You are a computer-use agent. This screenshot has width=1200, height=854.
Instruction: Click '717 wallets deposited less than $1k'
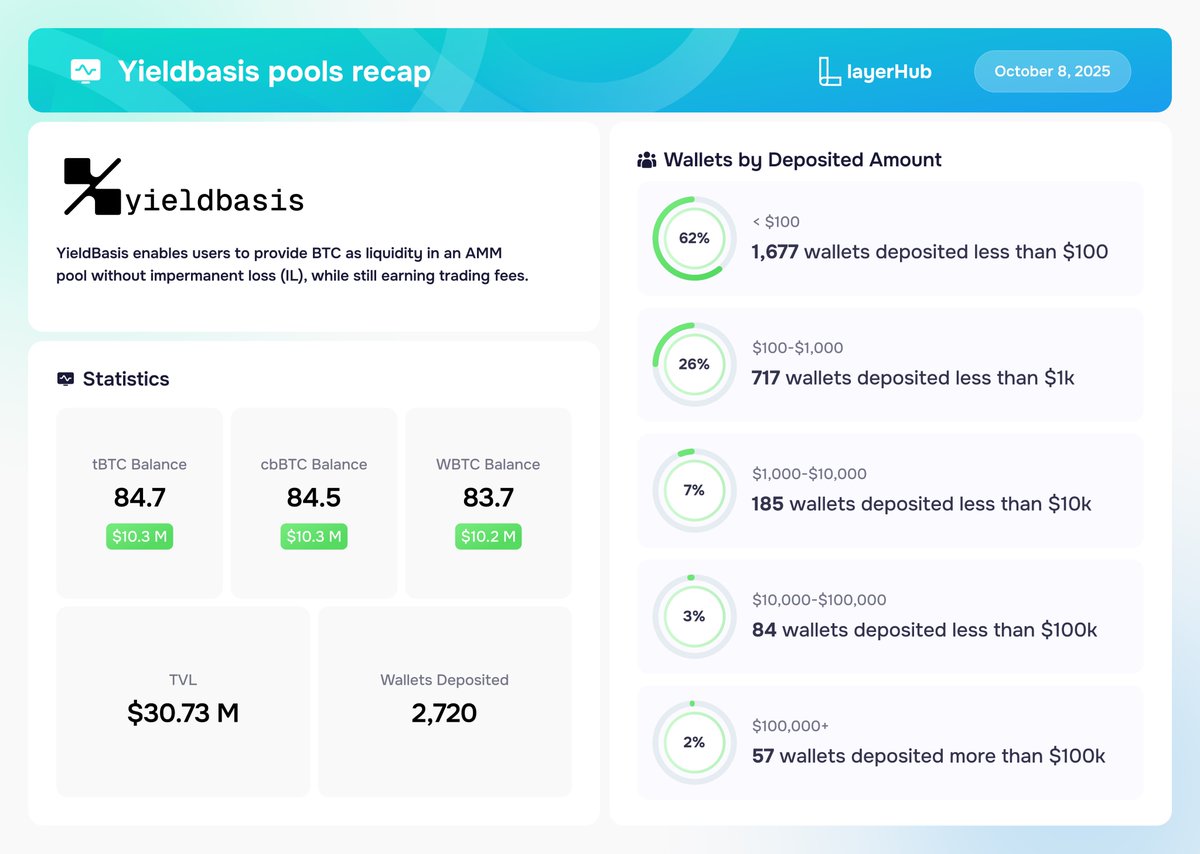click(x=913, y=378)
